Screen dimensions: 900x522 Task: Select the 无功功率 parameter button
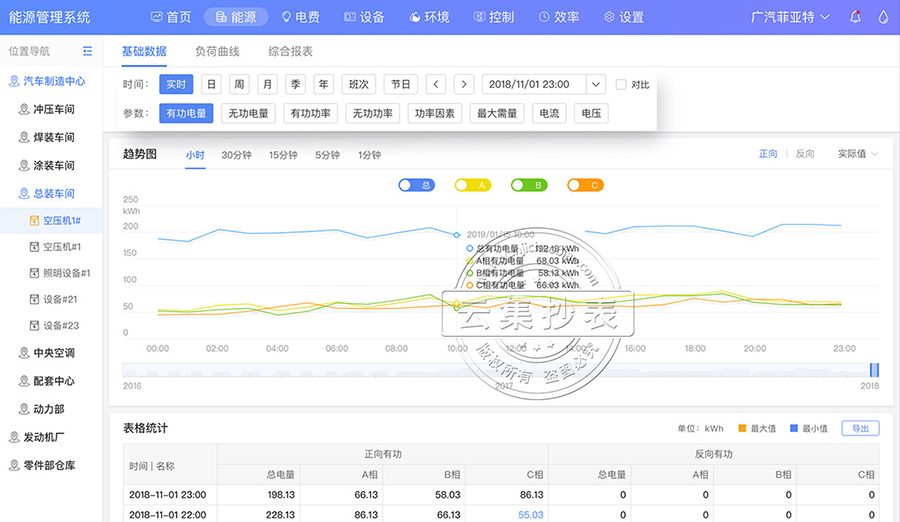(x=373, y=114)
